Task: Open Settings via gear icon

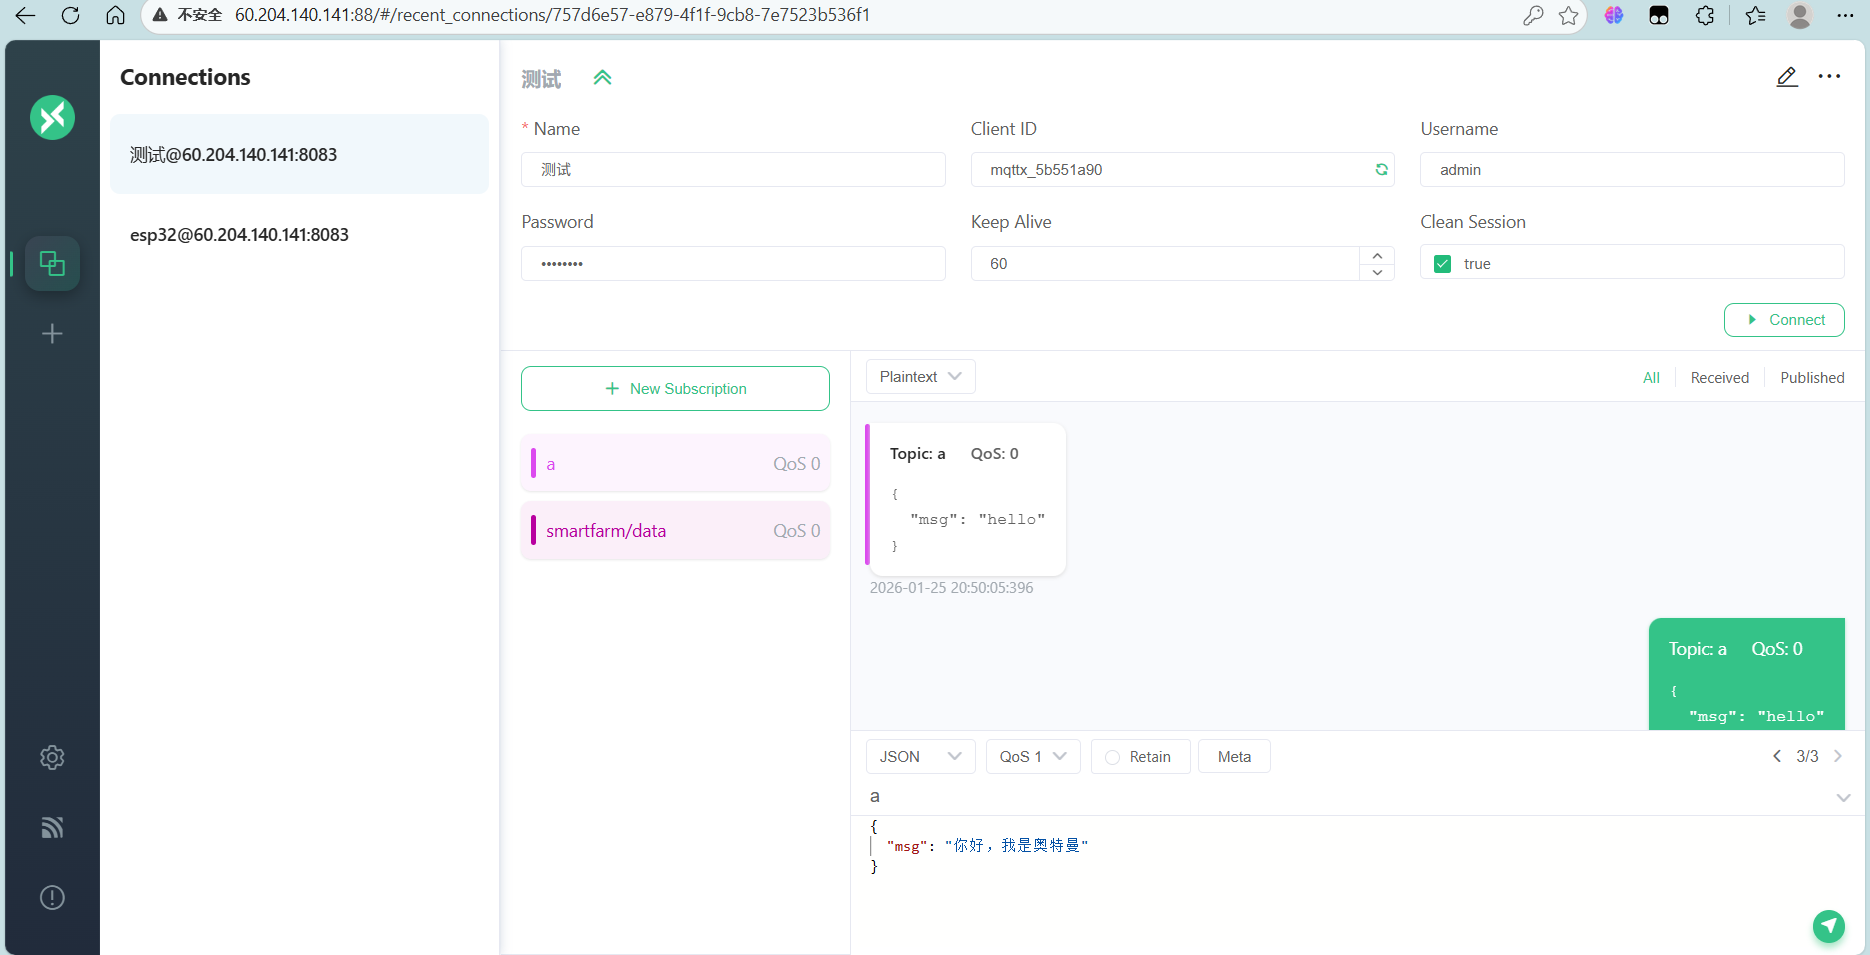Action: [x=52, y=758]
